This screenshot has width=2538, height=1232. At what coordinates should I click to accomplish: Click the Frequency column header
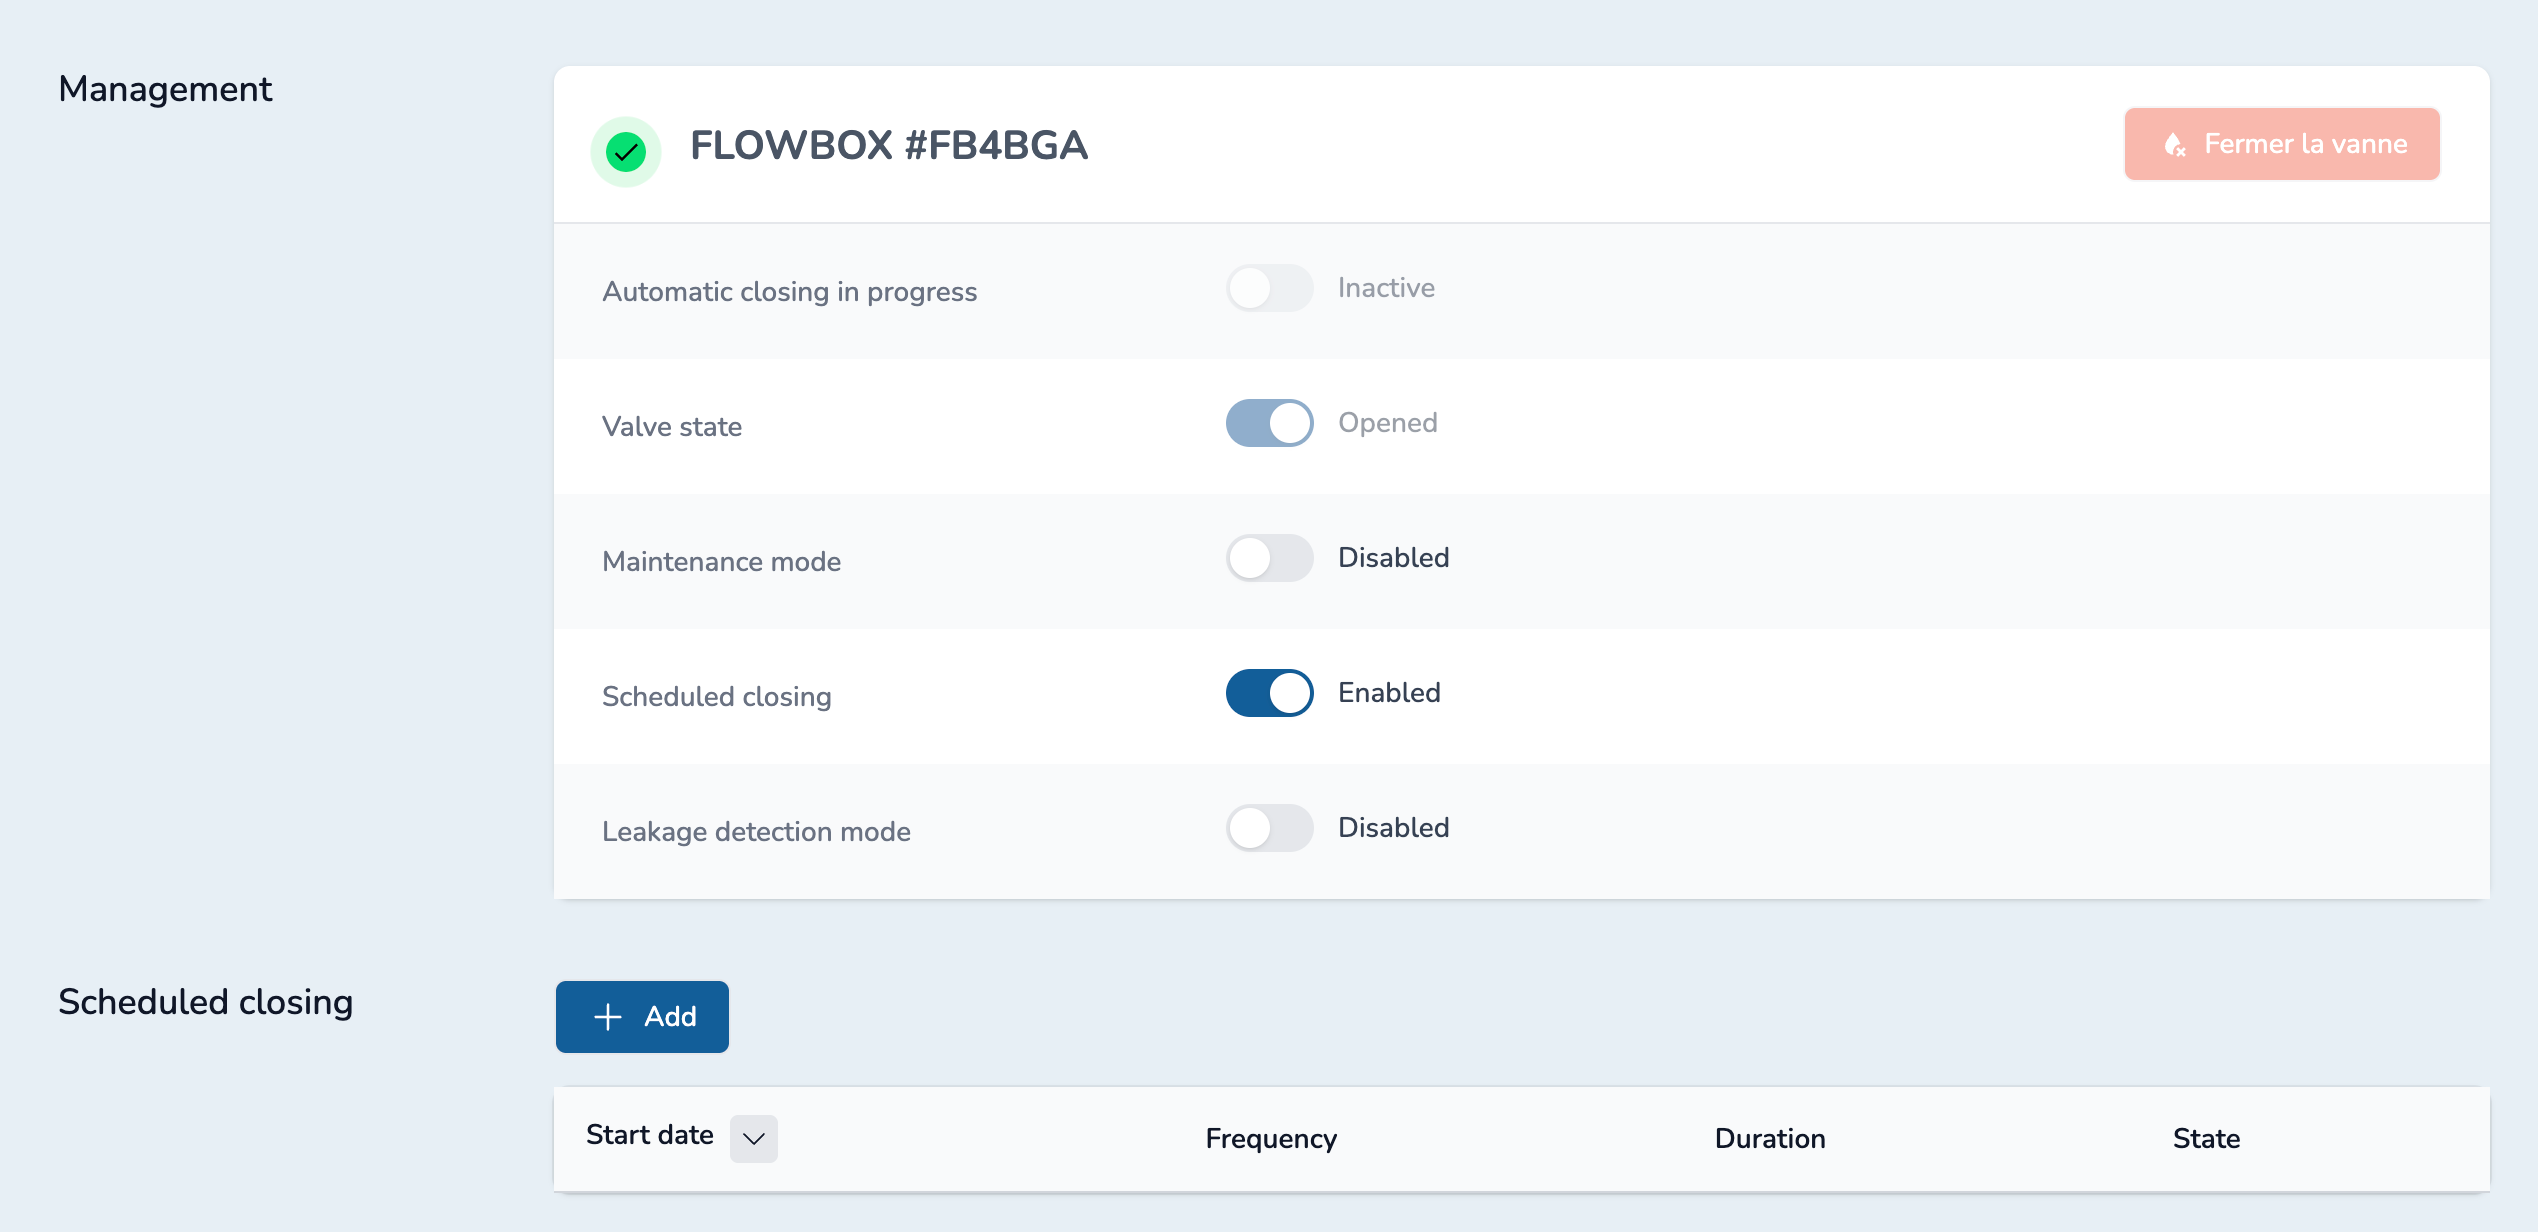point(1271,1138)
